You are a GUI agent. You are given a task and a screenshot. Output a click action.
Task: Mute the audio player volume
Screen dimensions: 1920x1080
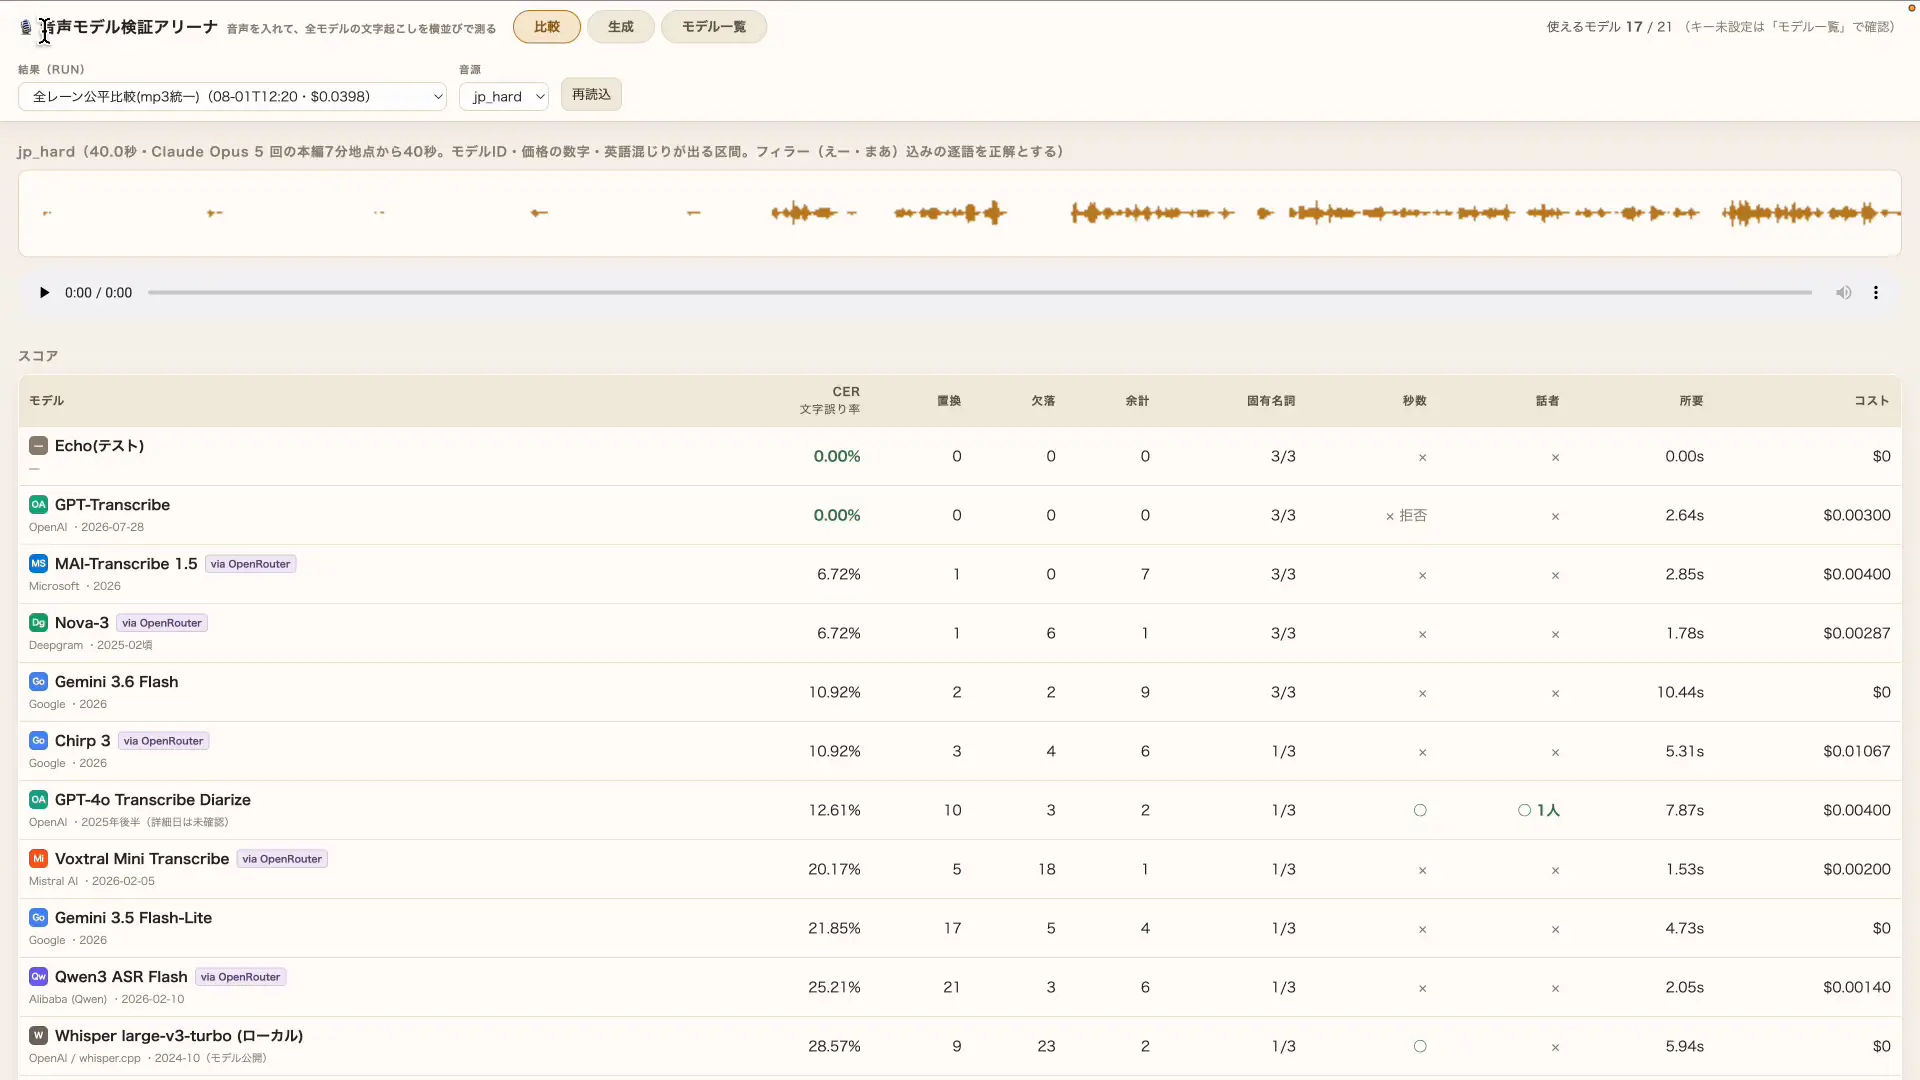[1844, 293]
